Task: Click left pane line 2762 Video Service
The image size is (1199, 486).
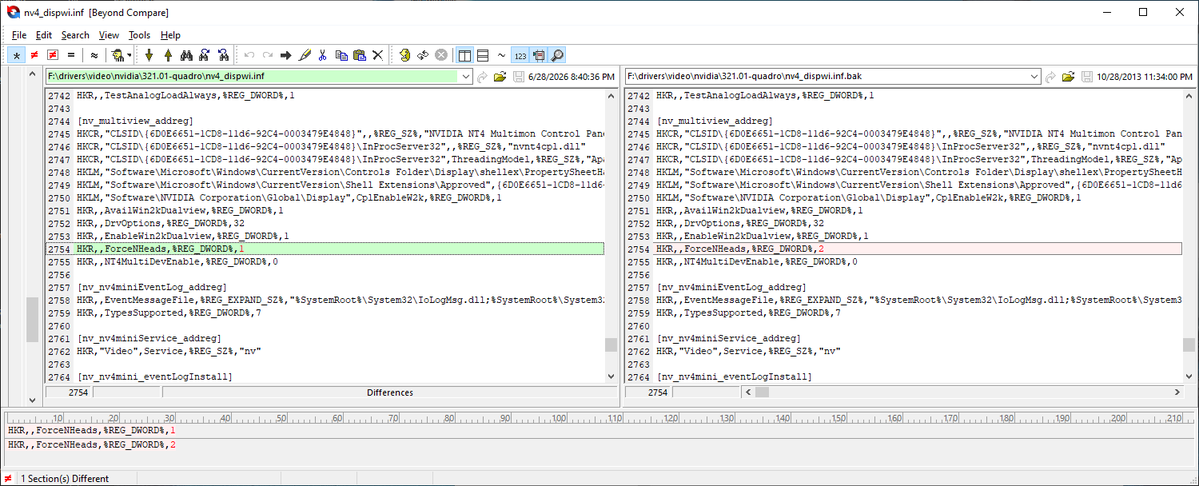Action: (x=170, y=351)
